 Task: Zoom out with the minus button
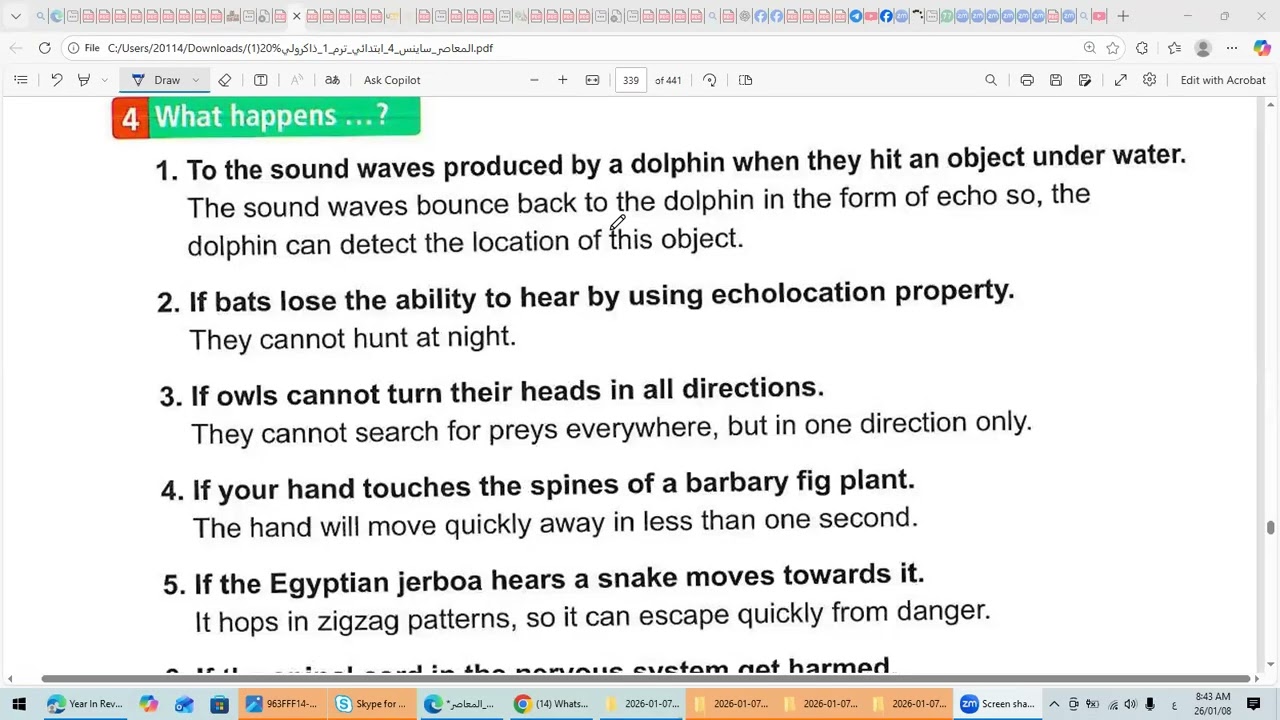pyautogui.click(x=534, y=80)
